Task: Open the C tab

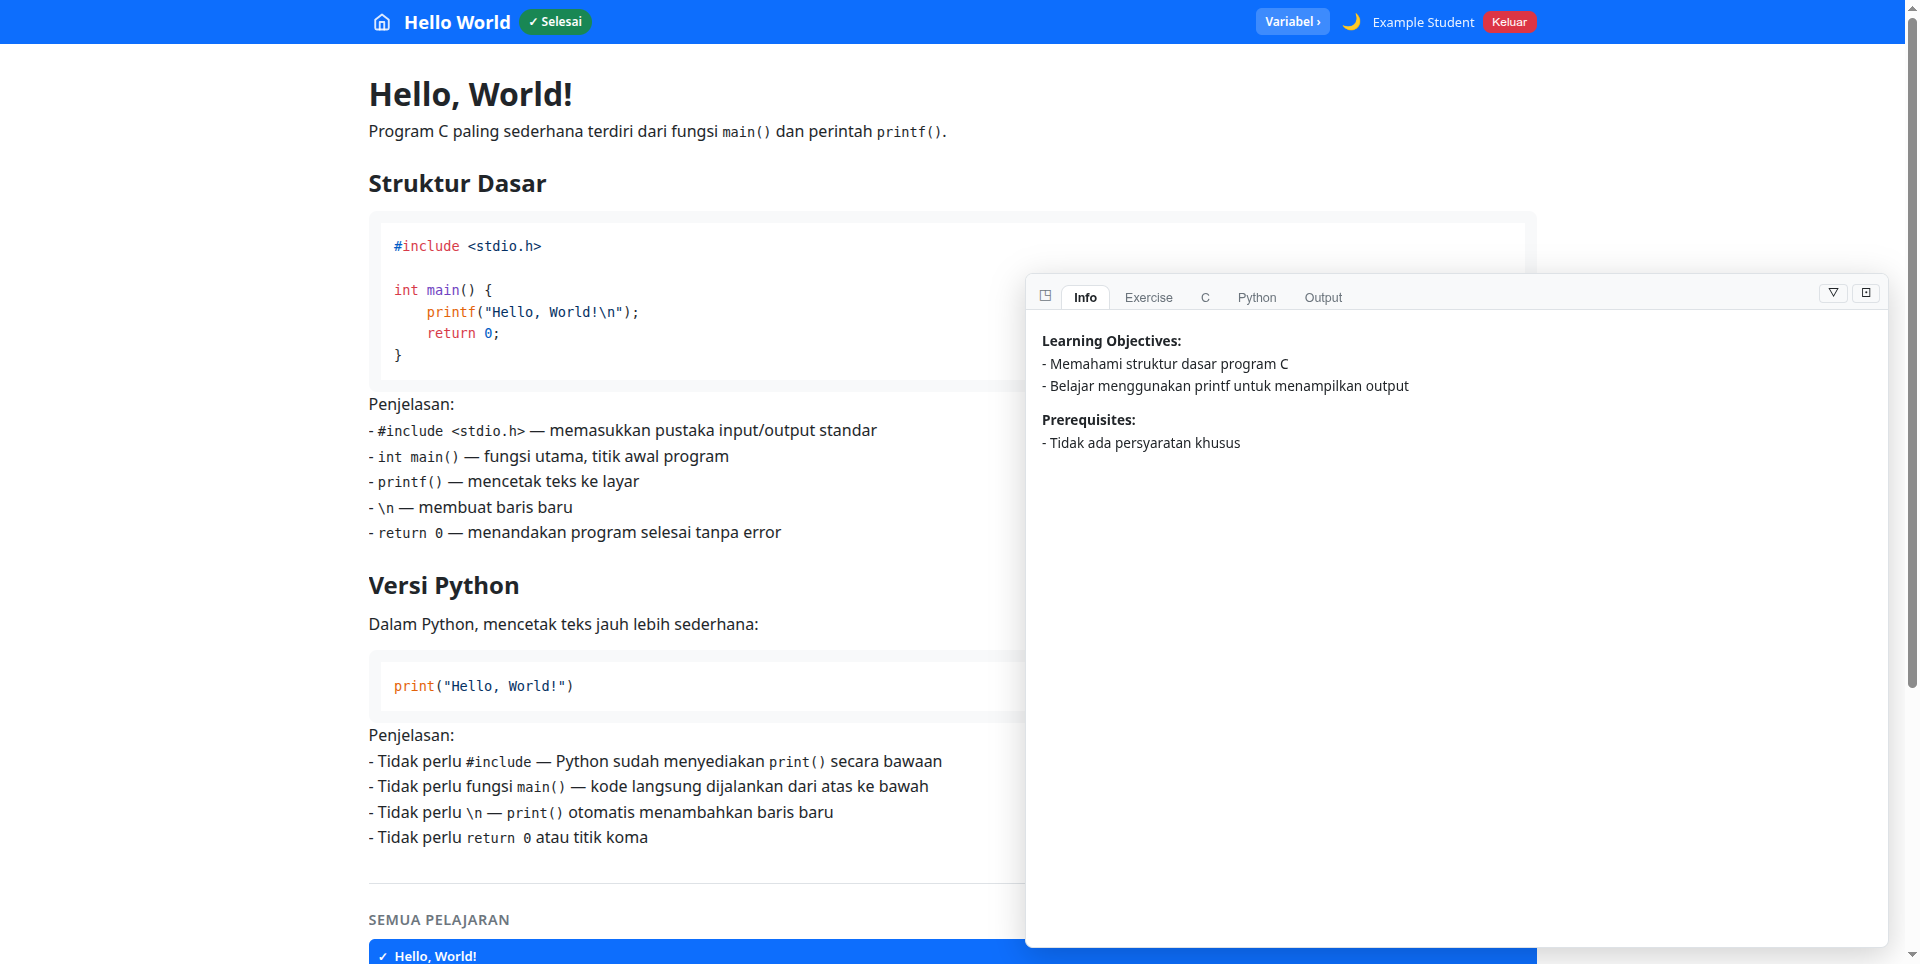Action: click(1205, 298)
